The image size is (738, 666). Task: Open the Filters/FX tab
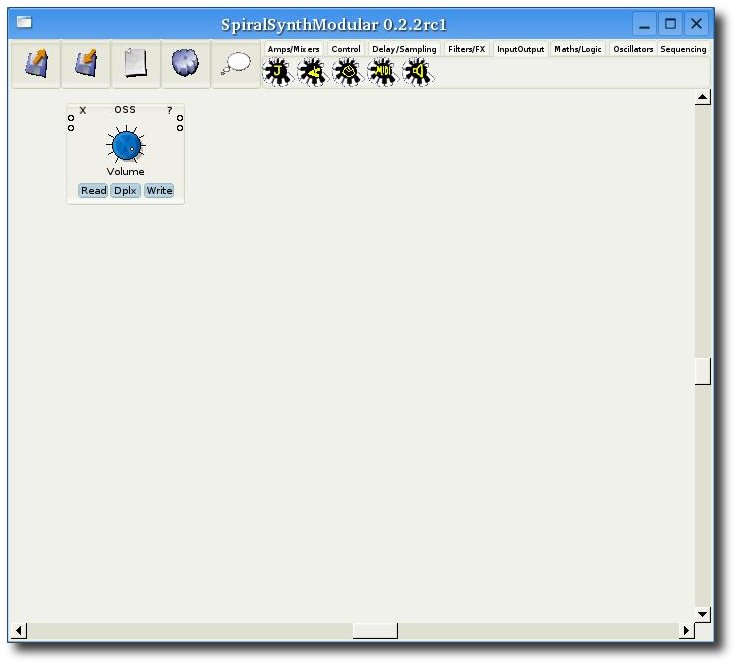pyautogui.click(x=466, y=49)
